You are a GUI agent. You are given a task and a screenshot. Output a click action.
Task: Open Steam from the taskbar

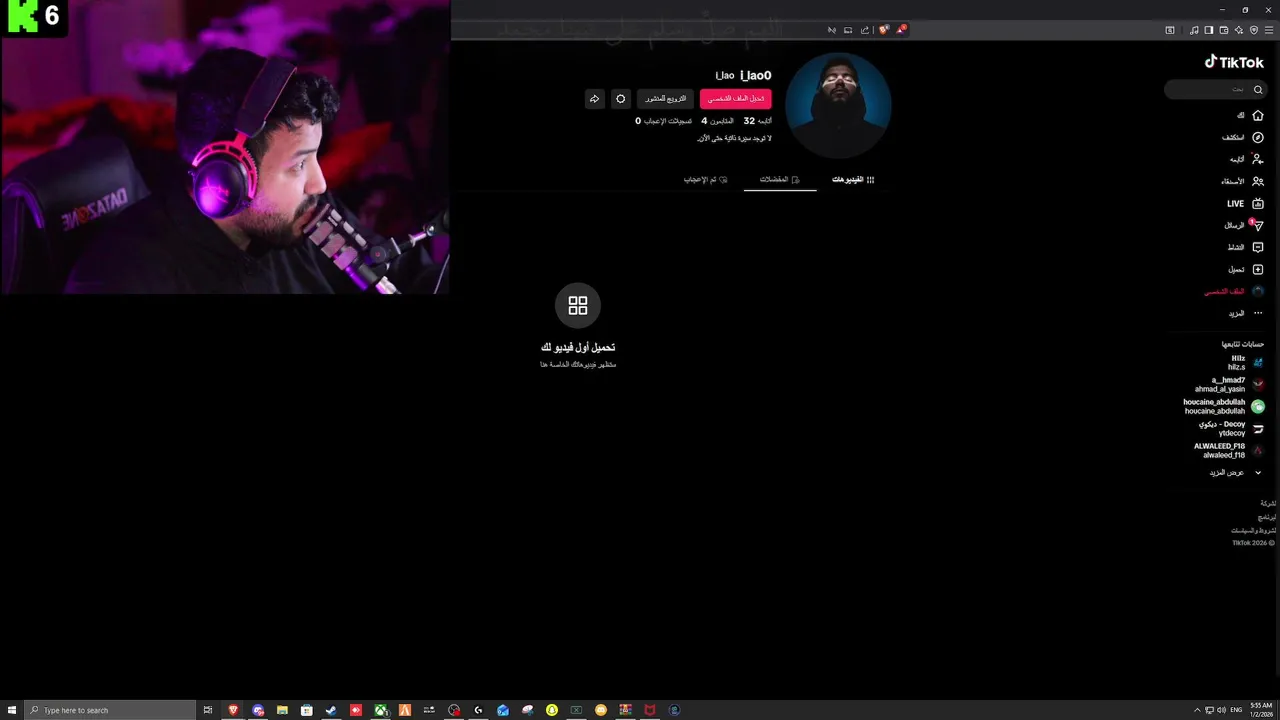coord(331,710)
